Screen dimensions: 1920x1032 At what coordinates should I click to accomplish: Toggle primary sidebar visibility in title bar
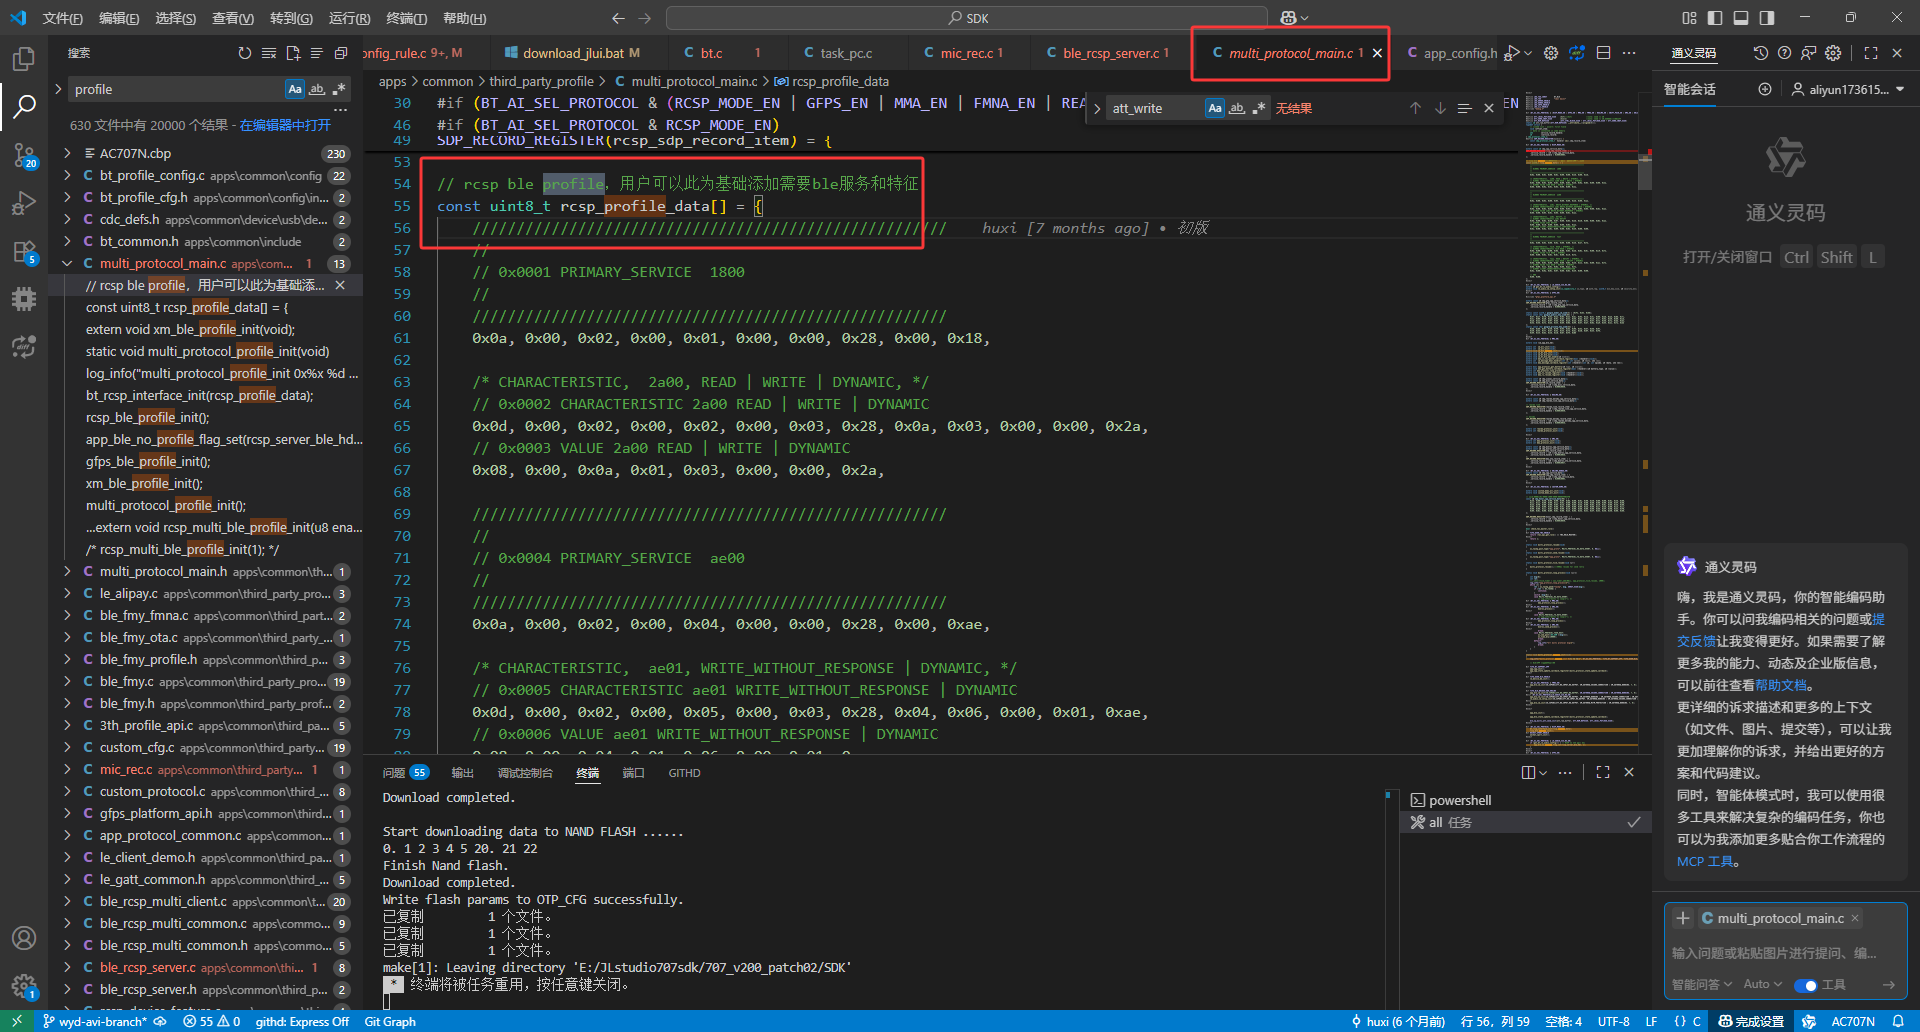(1715, 18)
